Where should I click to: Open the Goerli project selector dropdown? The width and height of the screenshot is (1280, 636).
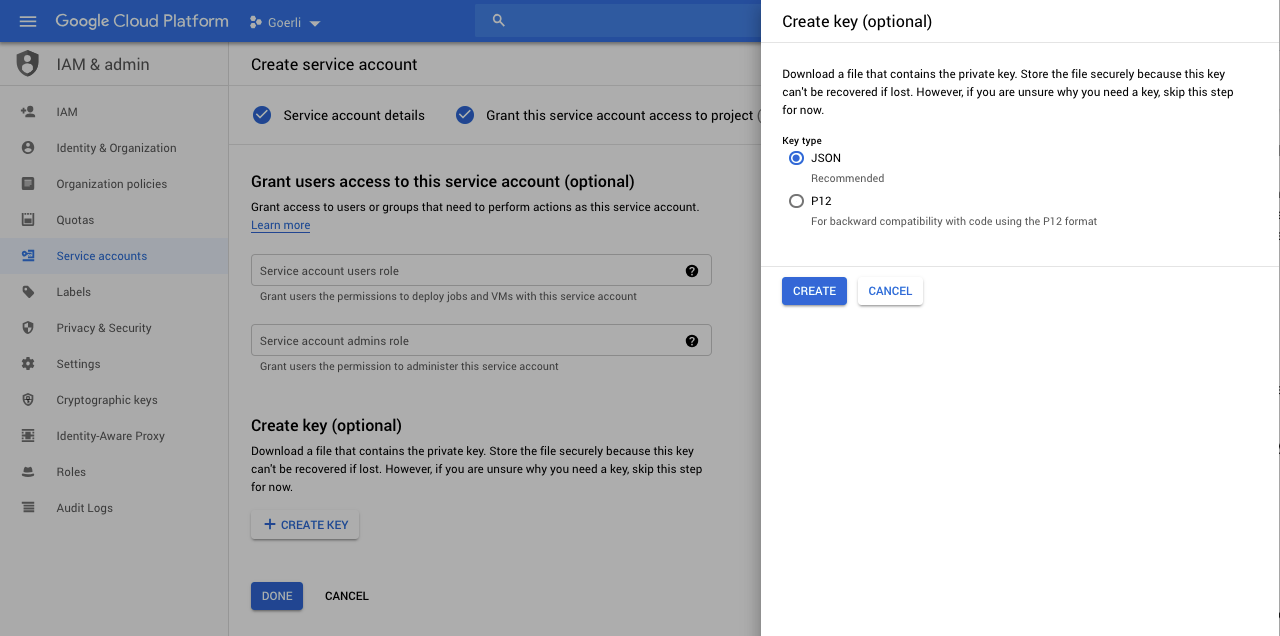(285, 22)
